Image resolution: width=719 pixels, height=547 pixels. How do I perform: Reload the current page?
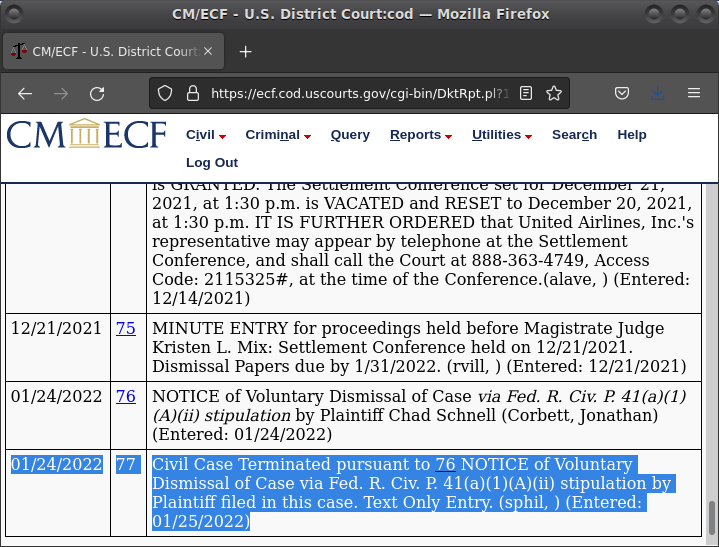97,94
